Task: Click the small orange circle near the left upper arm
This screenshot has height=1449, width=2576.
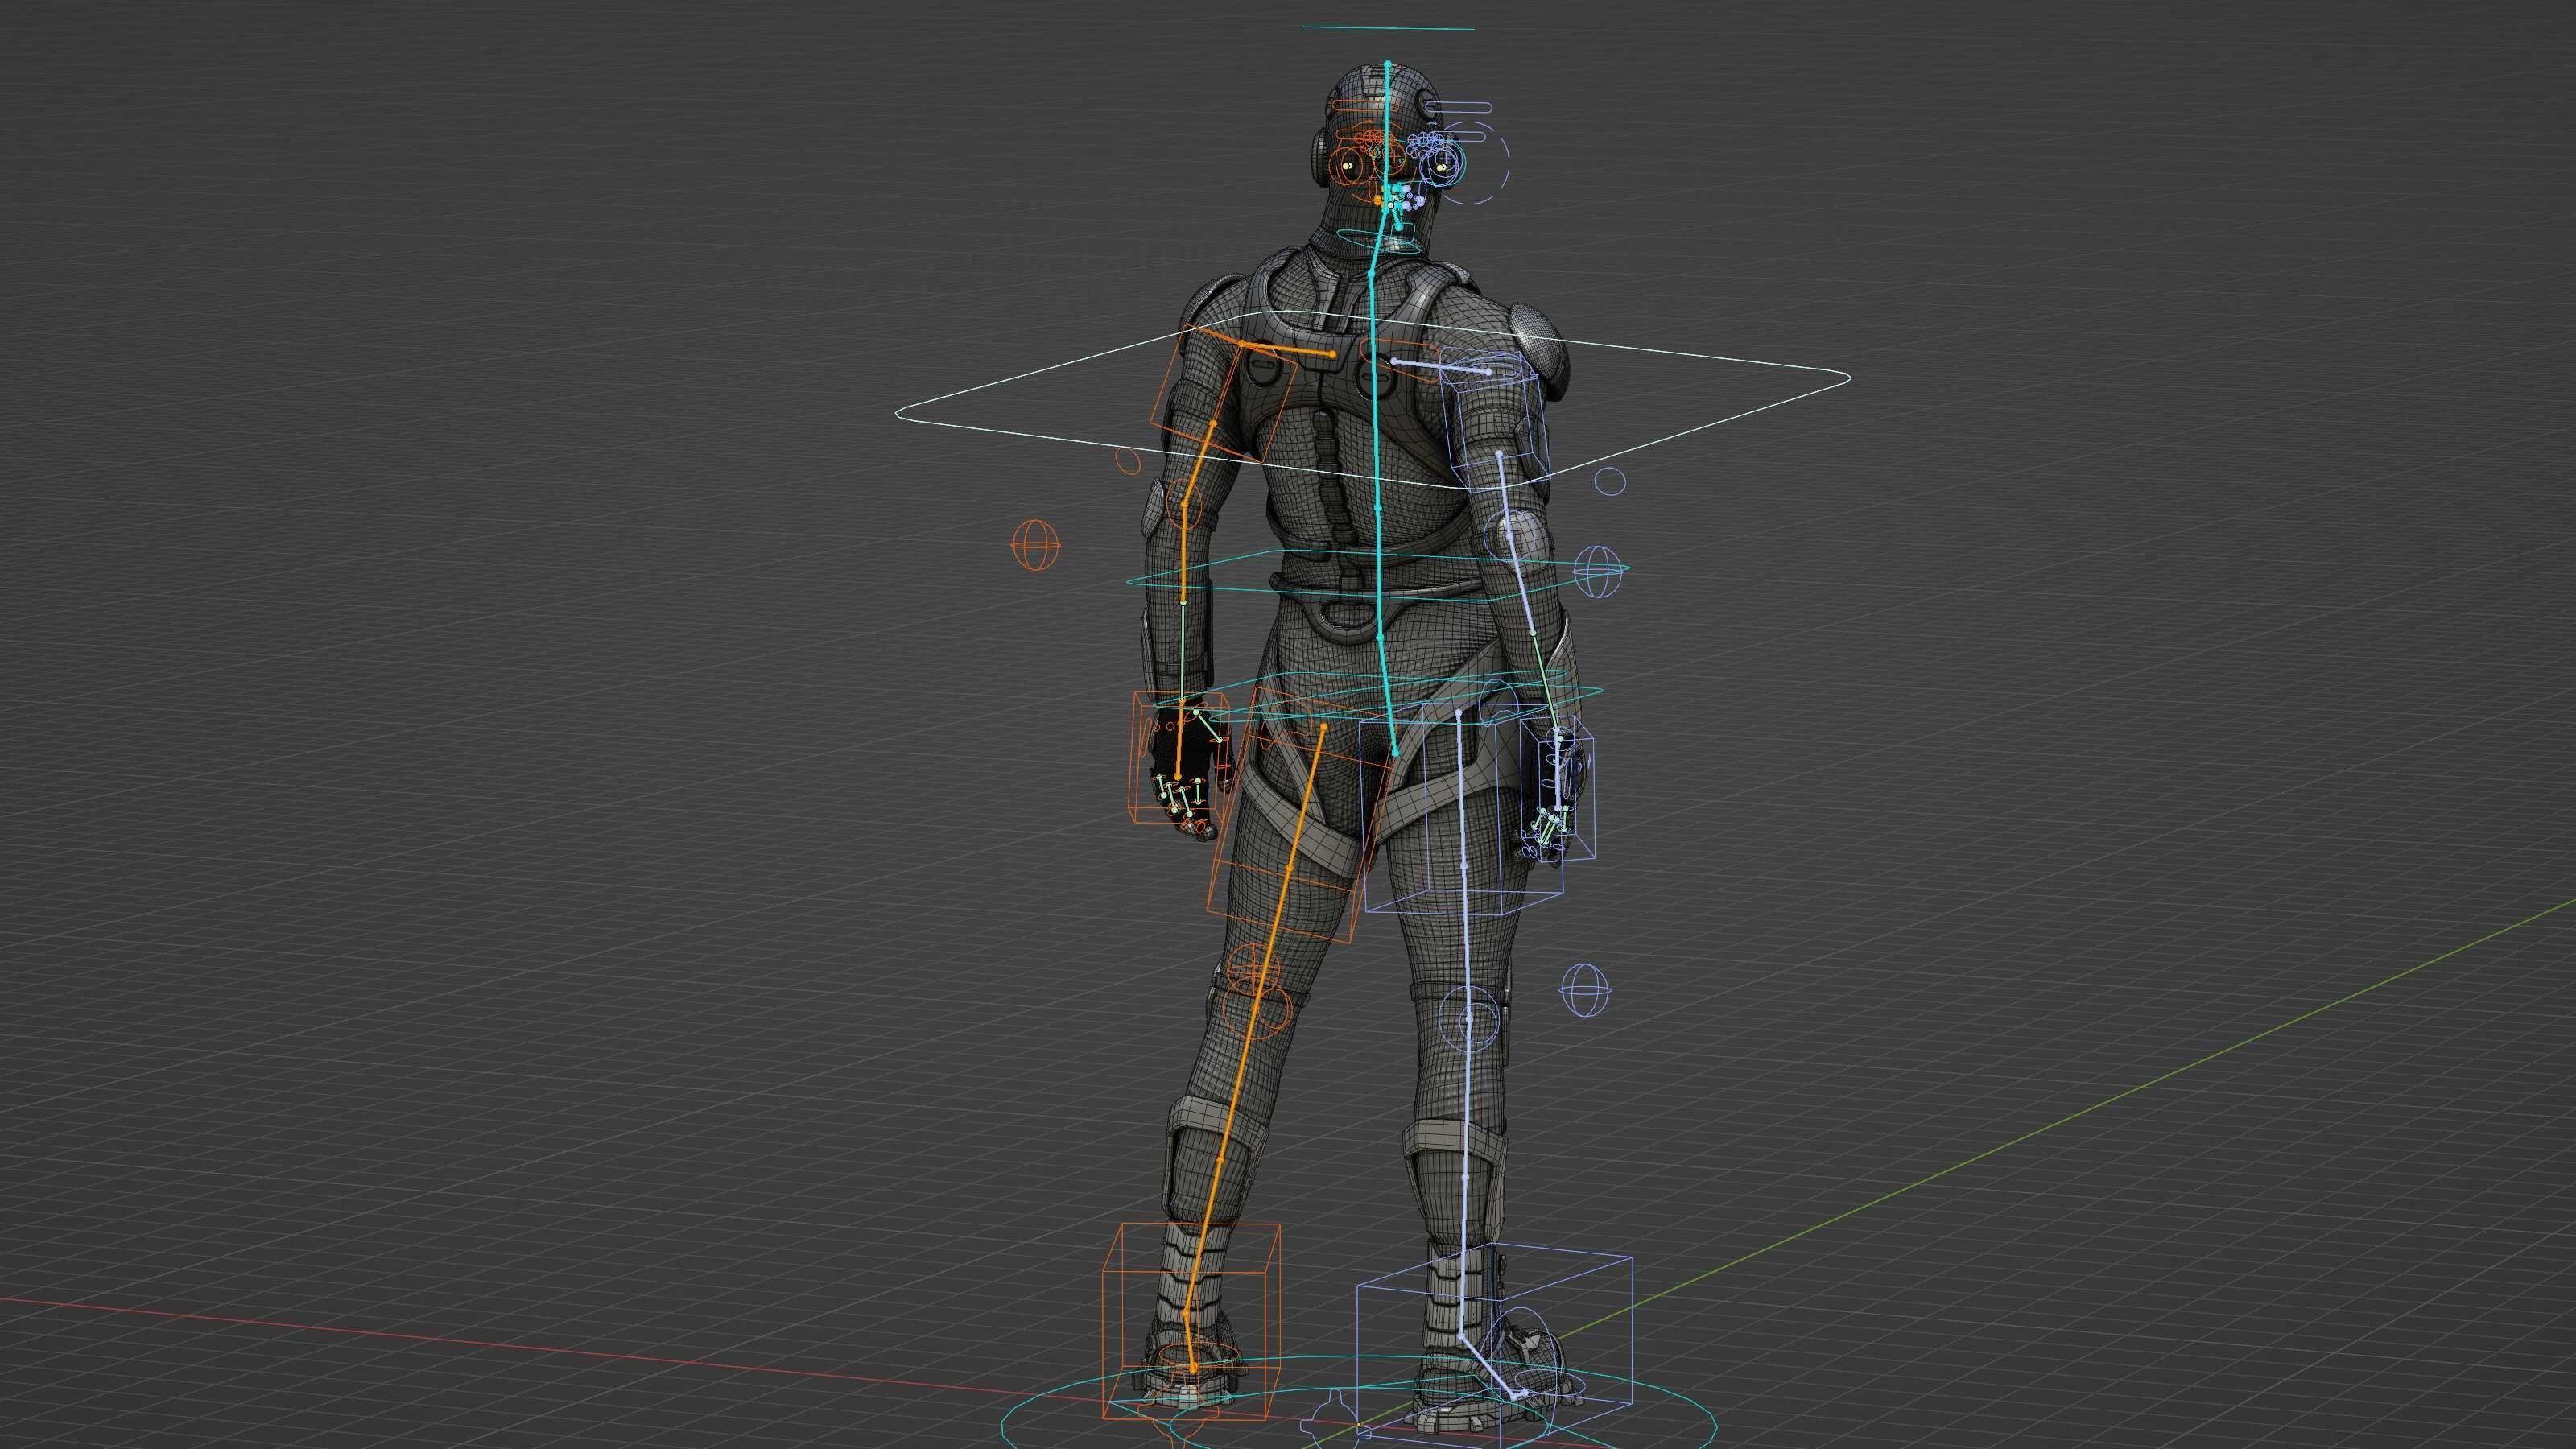Action: point(1128,461)
